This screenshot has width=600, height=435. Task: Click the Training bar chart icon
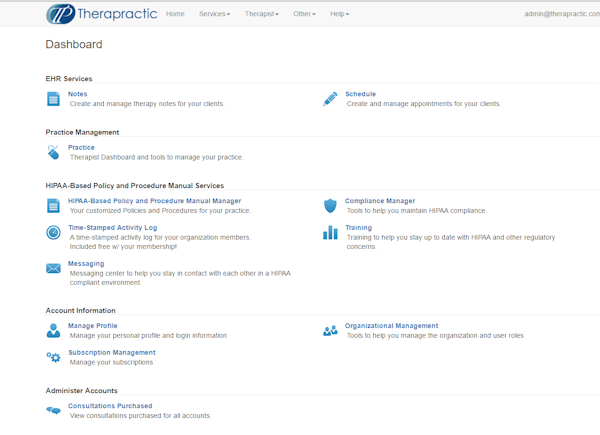330,232
